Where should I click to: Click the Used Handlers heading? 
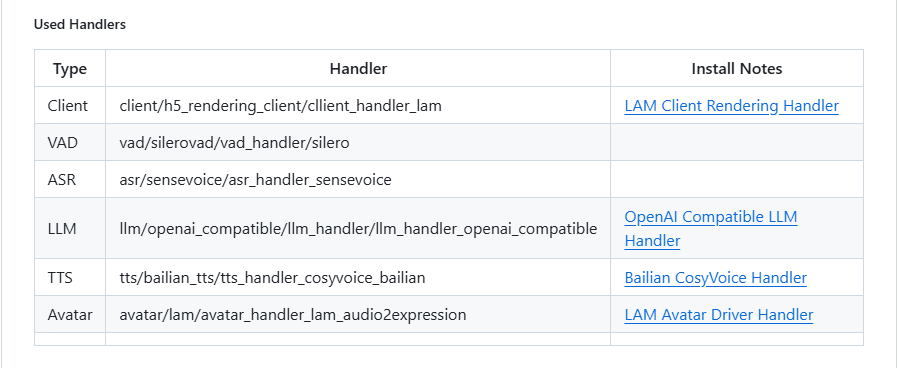[x=80, y=25]
